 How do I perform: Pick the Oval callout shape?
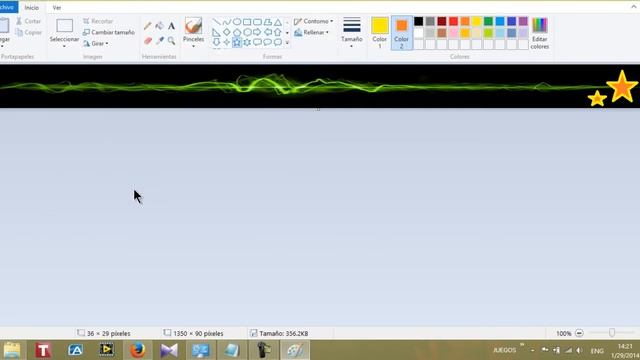268,42
